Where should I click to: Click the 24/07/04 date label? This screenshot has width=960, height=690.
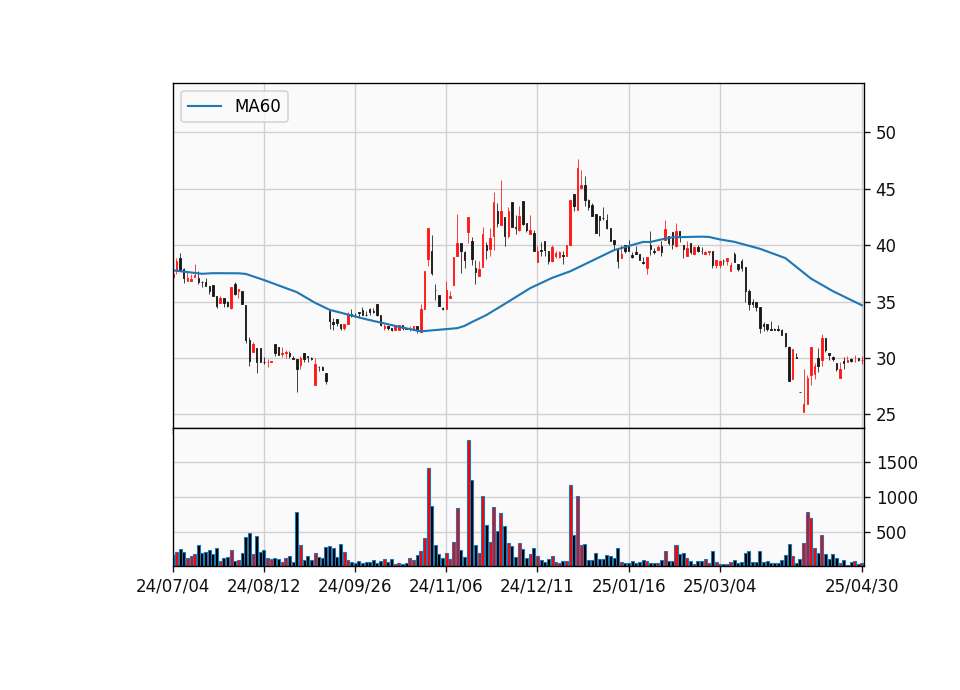[173, 586]
